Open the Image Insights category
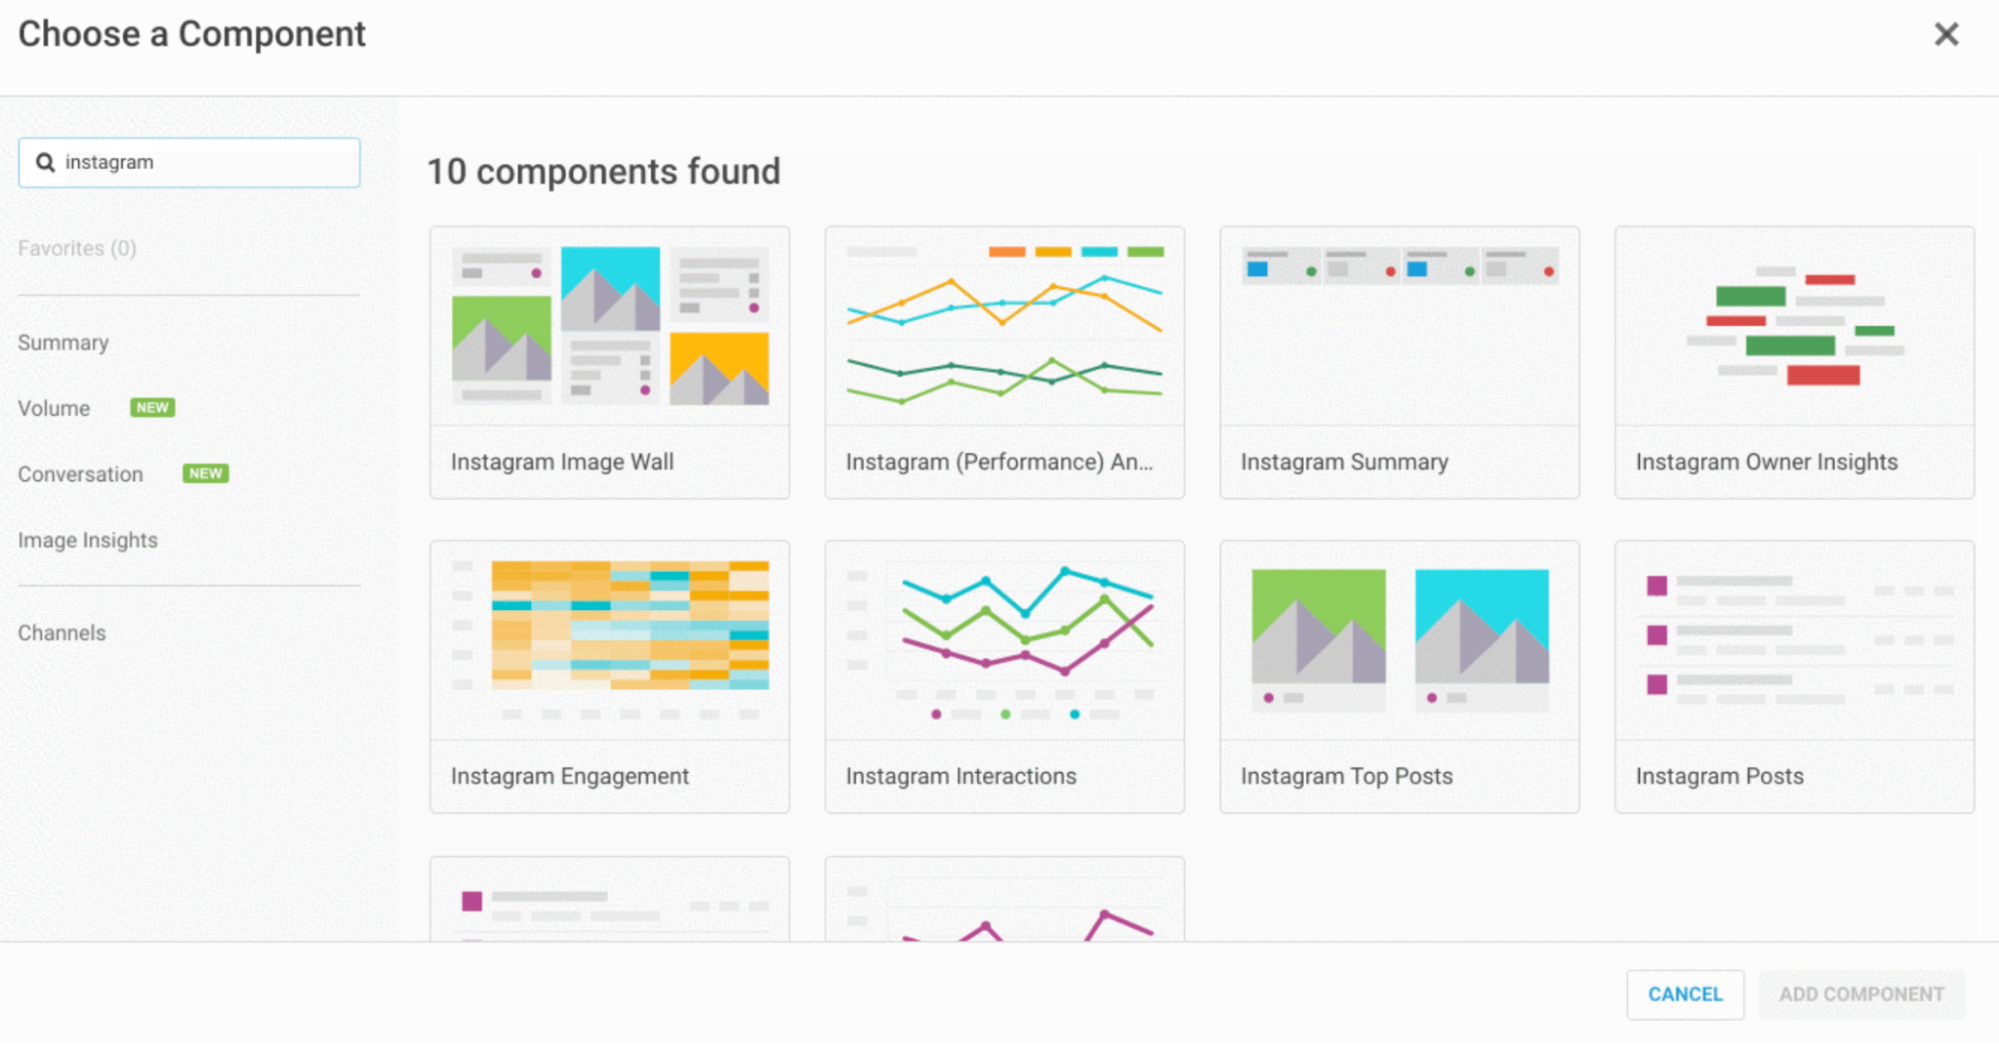1999x1044 pixels. (x=88, y=540)
